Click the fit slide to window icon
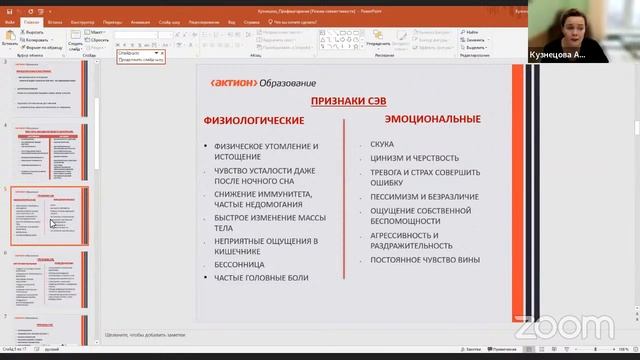The width and height of the screenshot is (640, 360). [635, 349]
